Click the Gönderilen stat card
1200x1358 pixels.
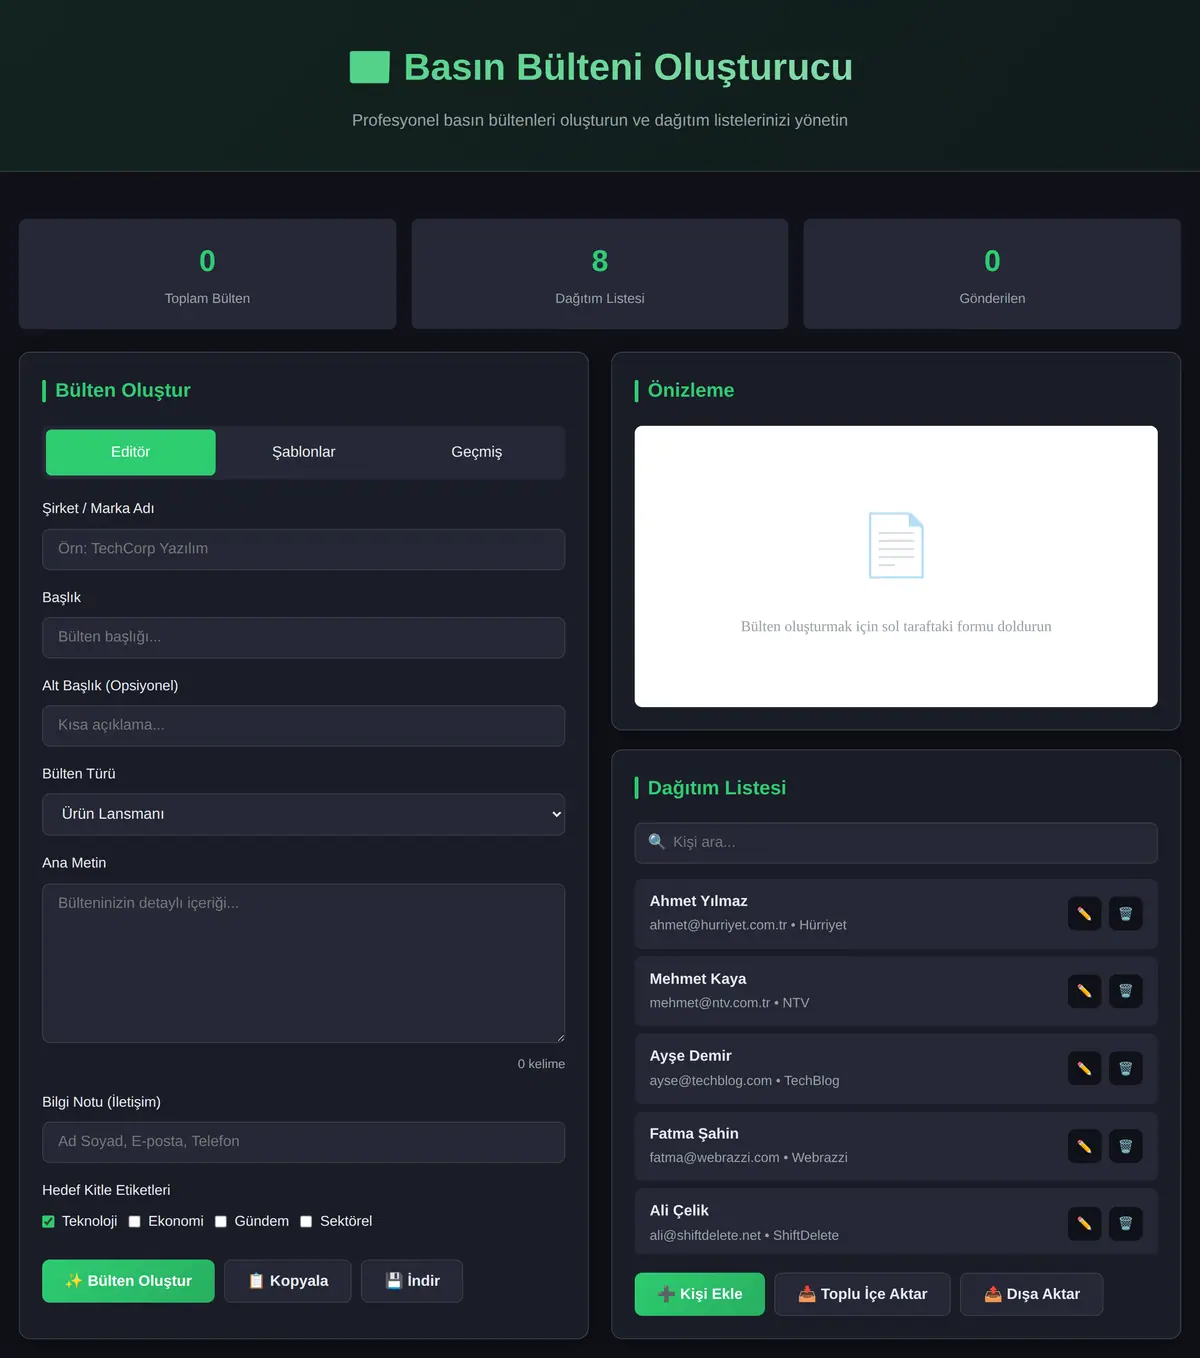[992, 274]
